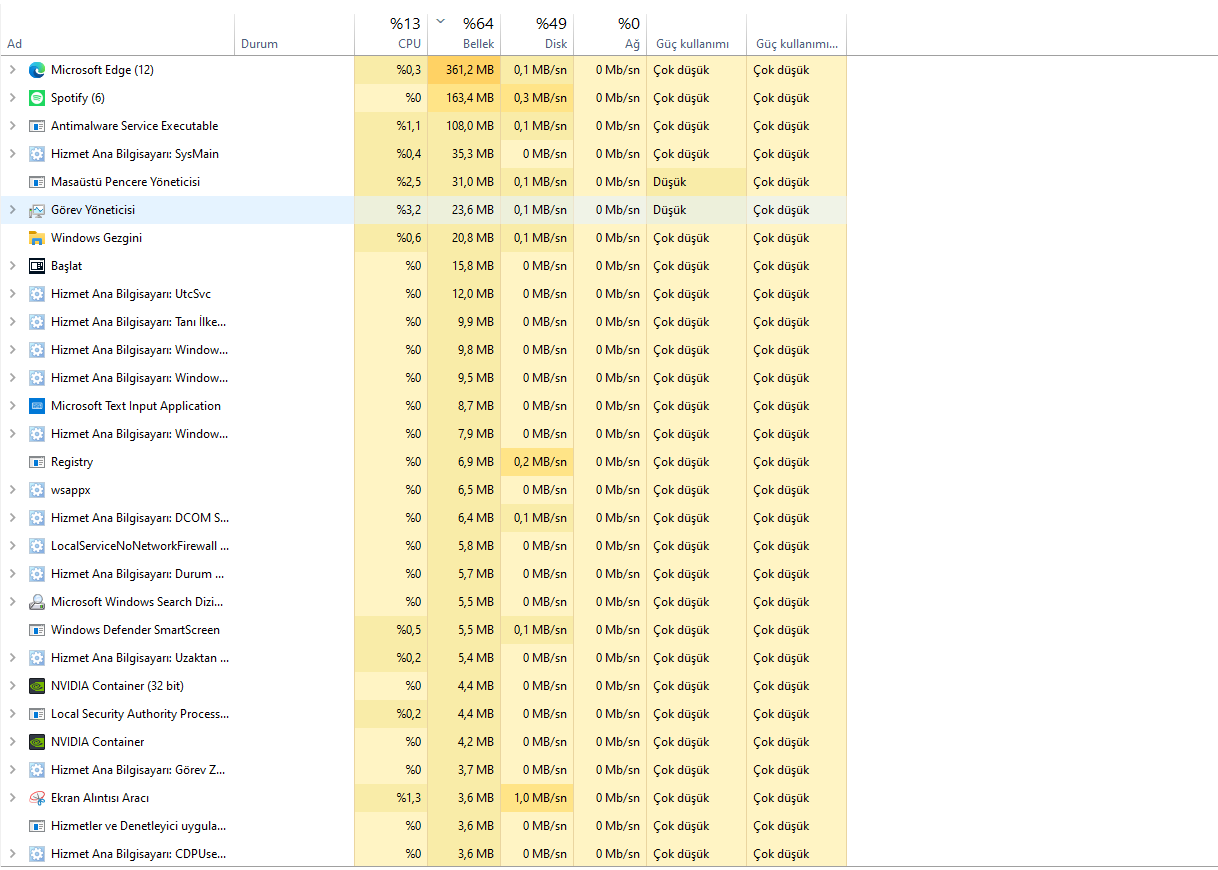Image resolution: width=1218 pixels, height=870 pixels.
Task: Expand the Antimalware Service Executable row
Action: coord(12,126)
